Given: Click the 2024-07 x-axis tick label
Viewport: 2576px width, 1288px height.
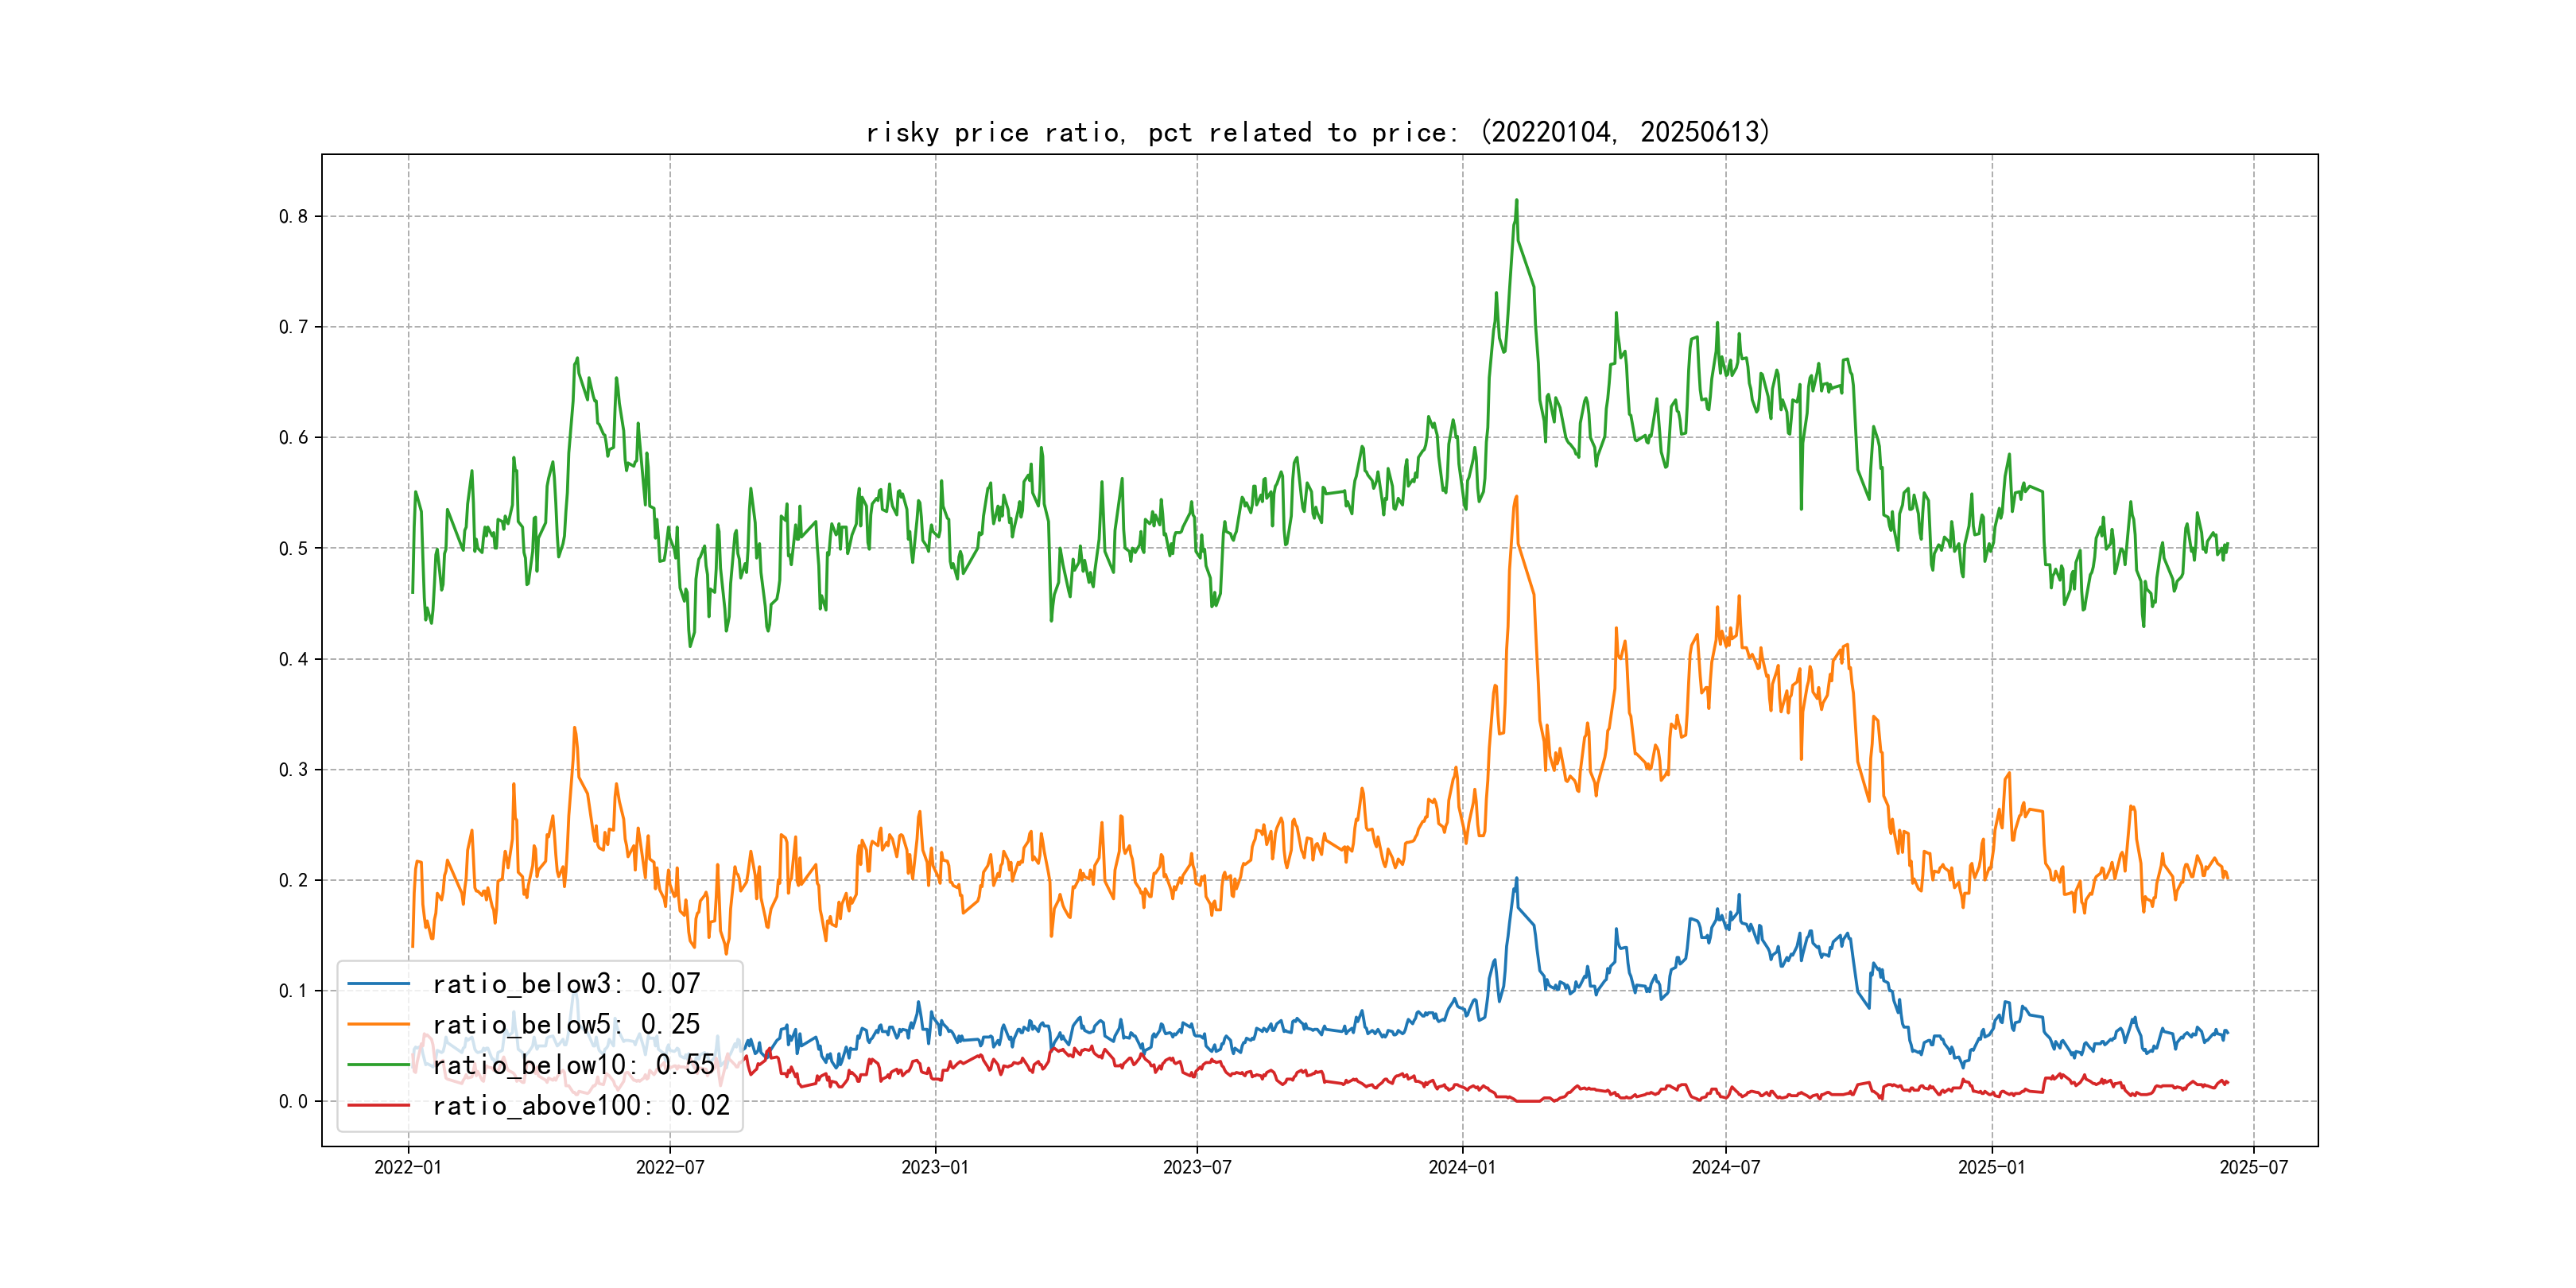Looking at the screenshot, I should point(1725,1167).
